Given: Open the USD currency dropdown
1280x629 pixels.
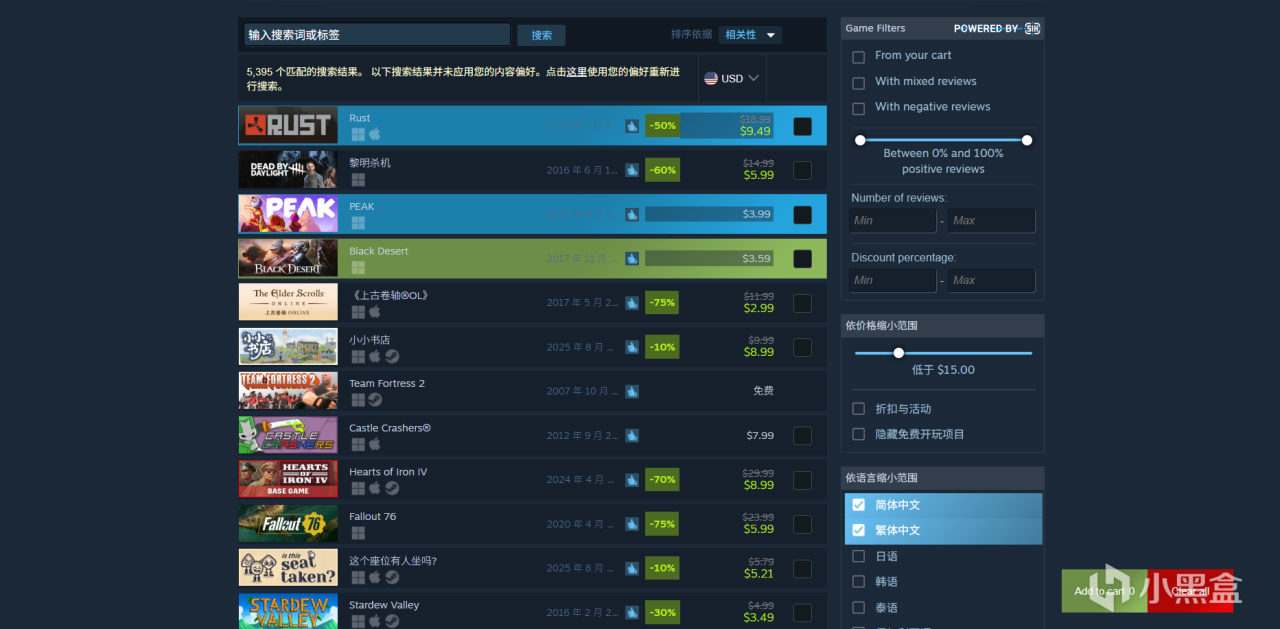Looking at the screenshot, I should coord(732,78).
